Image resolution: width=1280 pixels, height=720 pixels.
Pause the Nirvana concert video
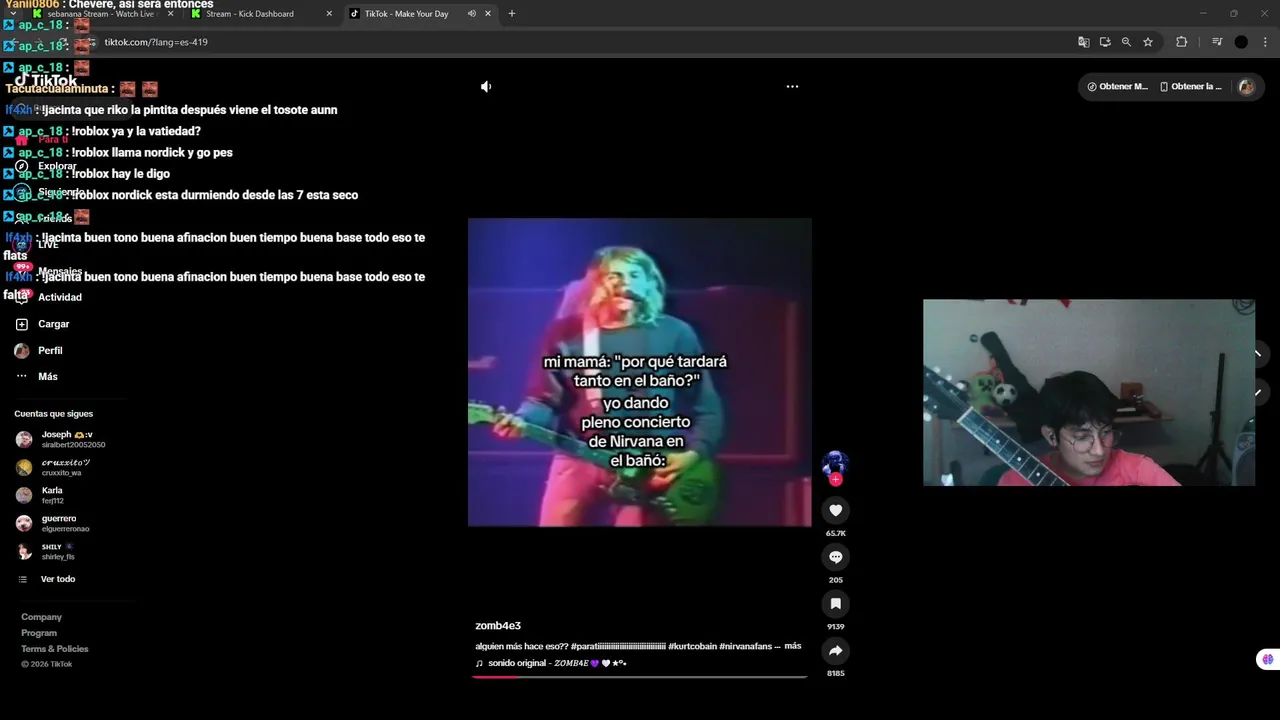click(x=639, y=372)
